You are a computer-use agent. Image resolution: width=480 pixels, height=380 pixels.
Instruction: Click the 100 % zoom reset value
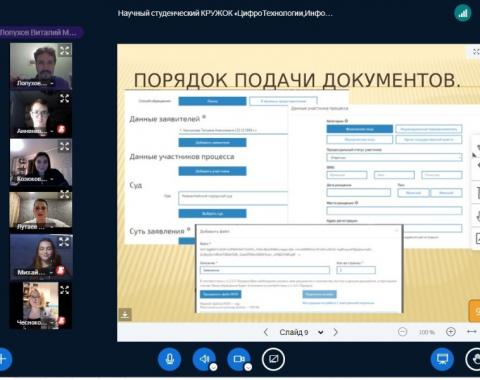tap(427, 332)
